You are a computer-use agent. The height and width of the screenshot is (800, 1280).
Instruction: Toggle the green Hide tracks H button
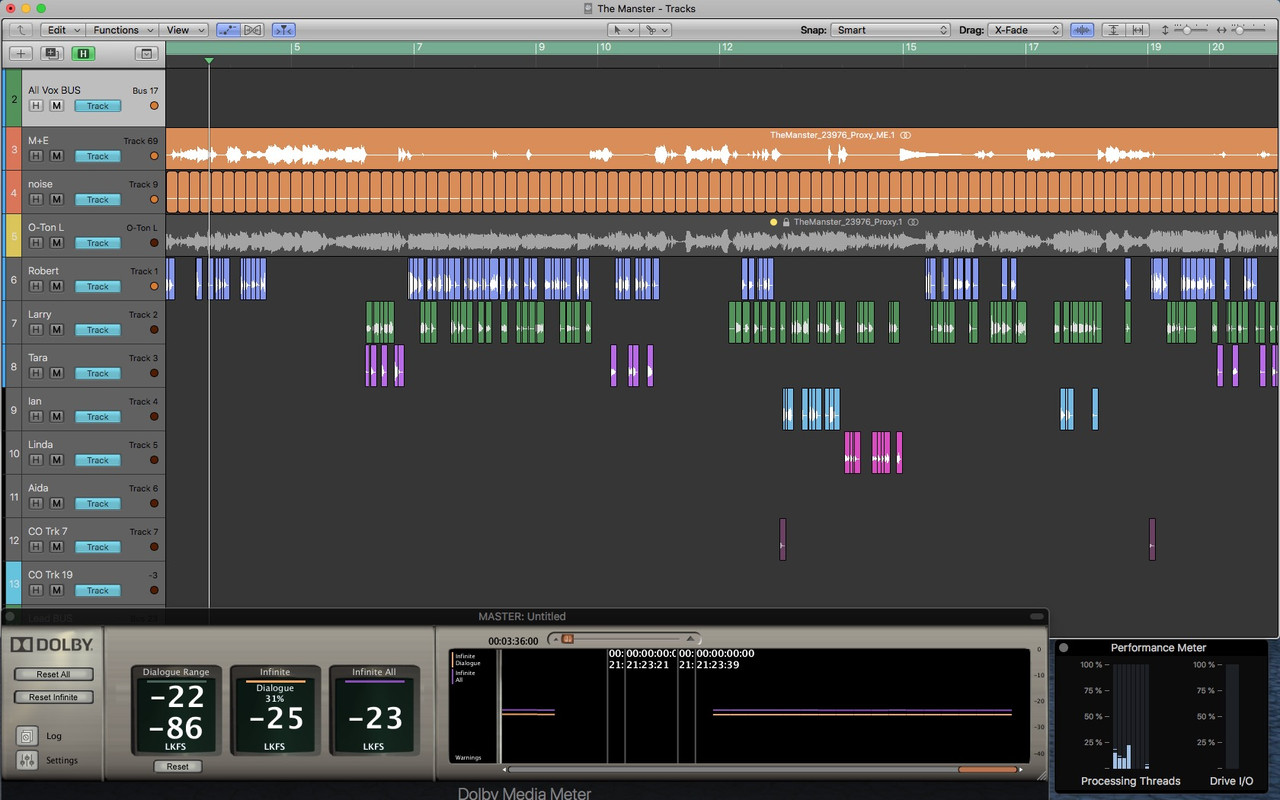click(83, 53)
